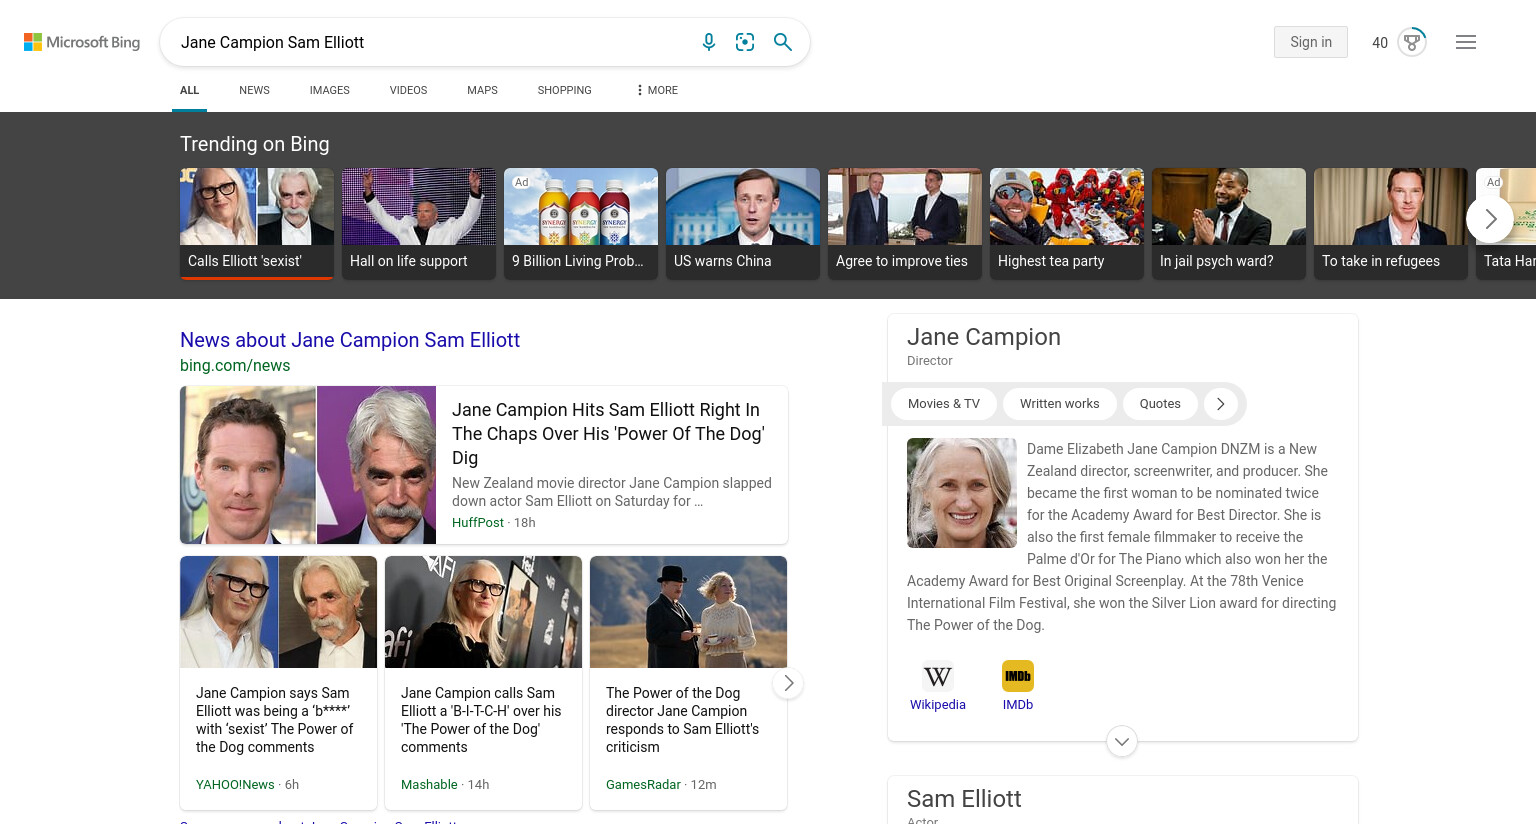Click the HuffPost main story image
This screenshot has height=824, width=1536.
point(308,465)
